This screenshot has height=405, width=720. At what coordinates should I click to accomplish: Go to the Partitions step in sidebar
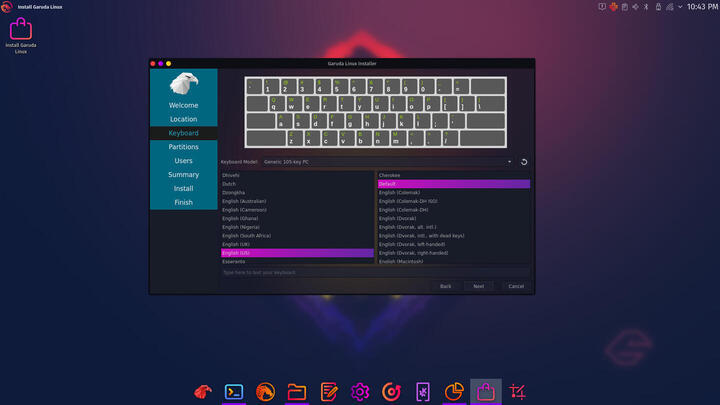tap(183, 146)
